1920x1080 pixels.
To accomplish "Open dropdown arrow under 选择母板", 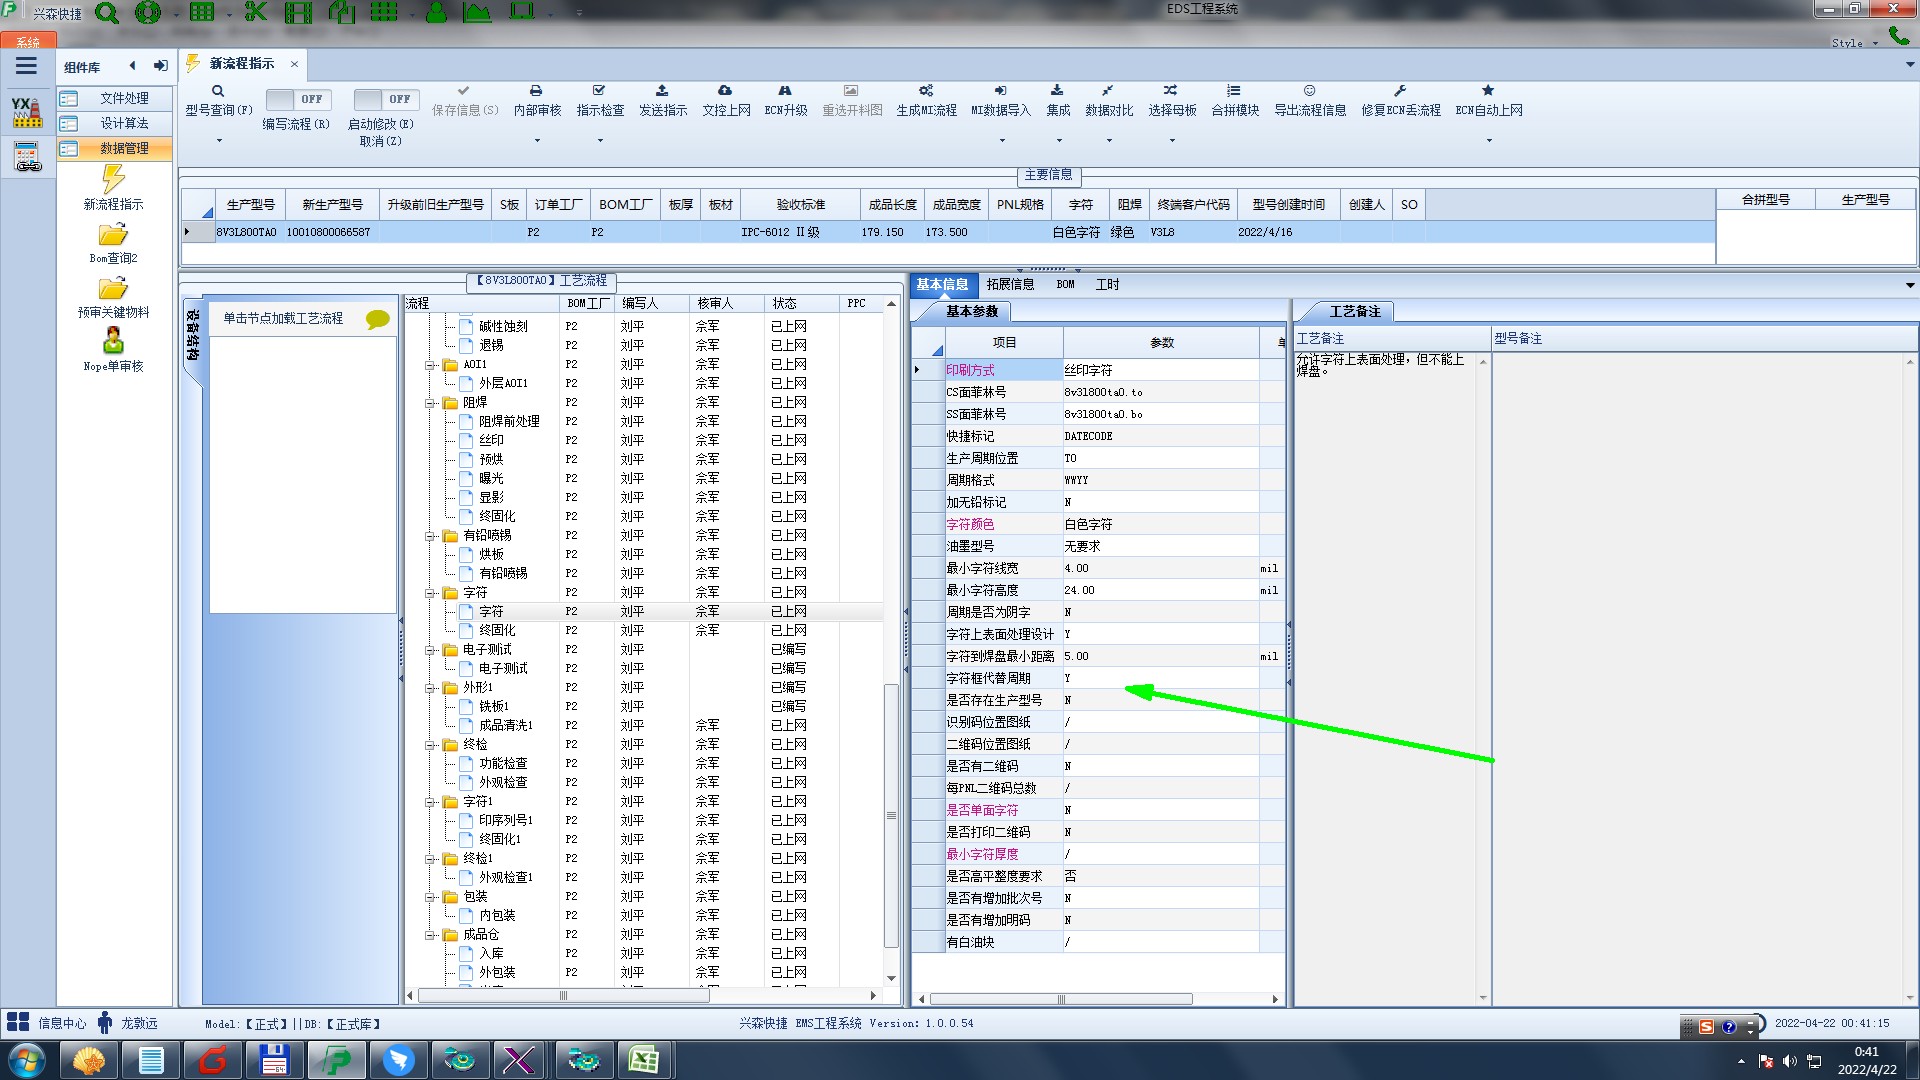I will [x=1172, y=140].
